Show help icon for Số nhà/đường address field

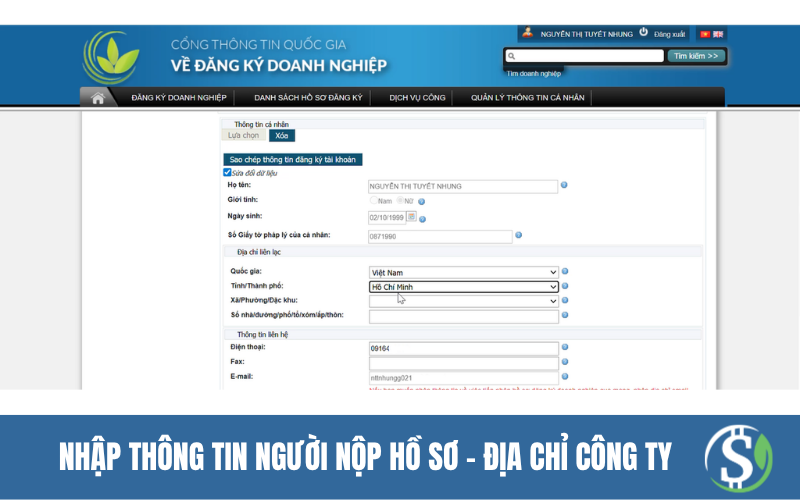coord(565,315)
